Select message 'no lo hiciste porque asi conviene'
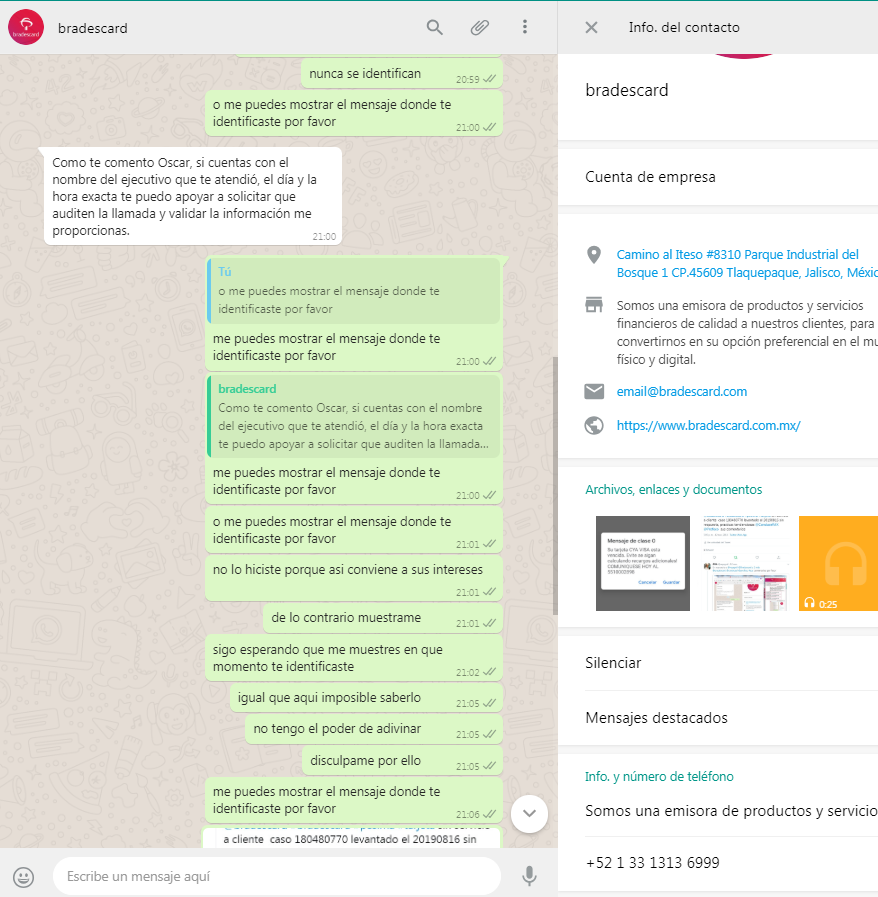 [x=353, y=578]
